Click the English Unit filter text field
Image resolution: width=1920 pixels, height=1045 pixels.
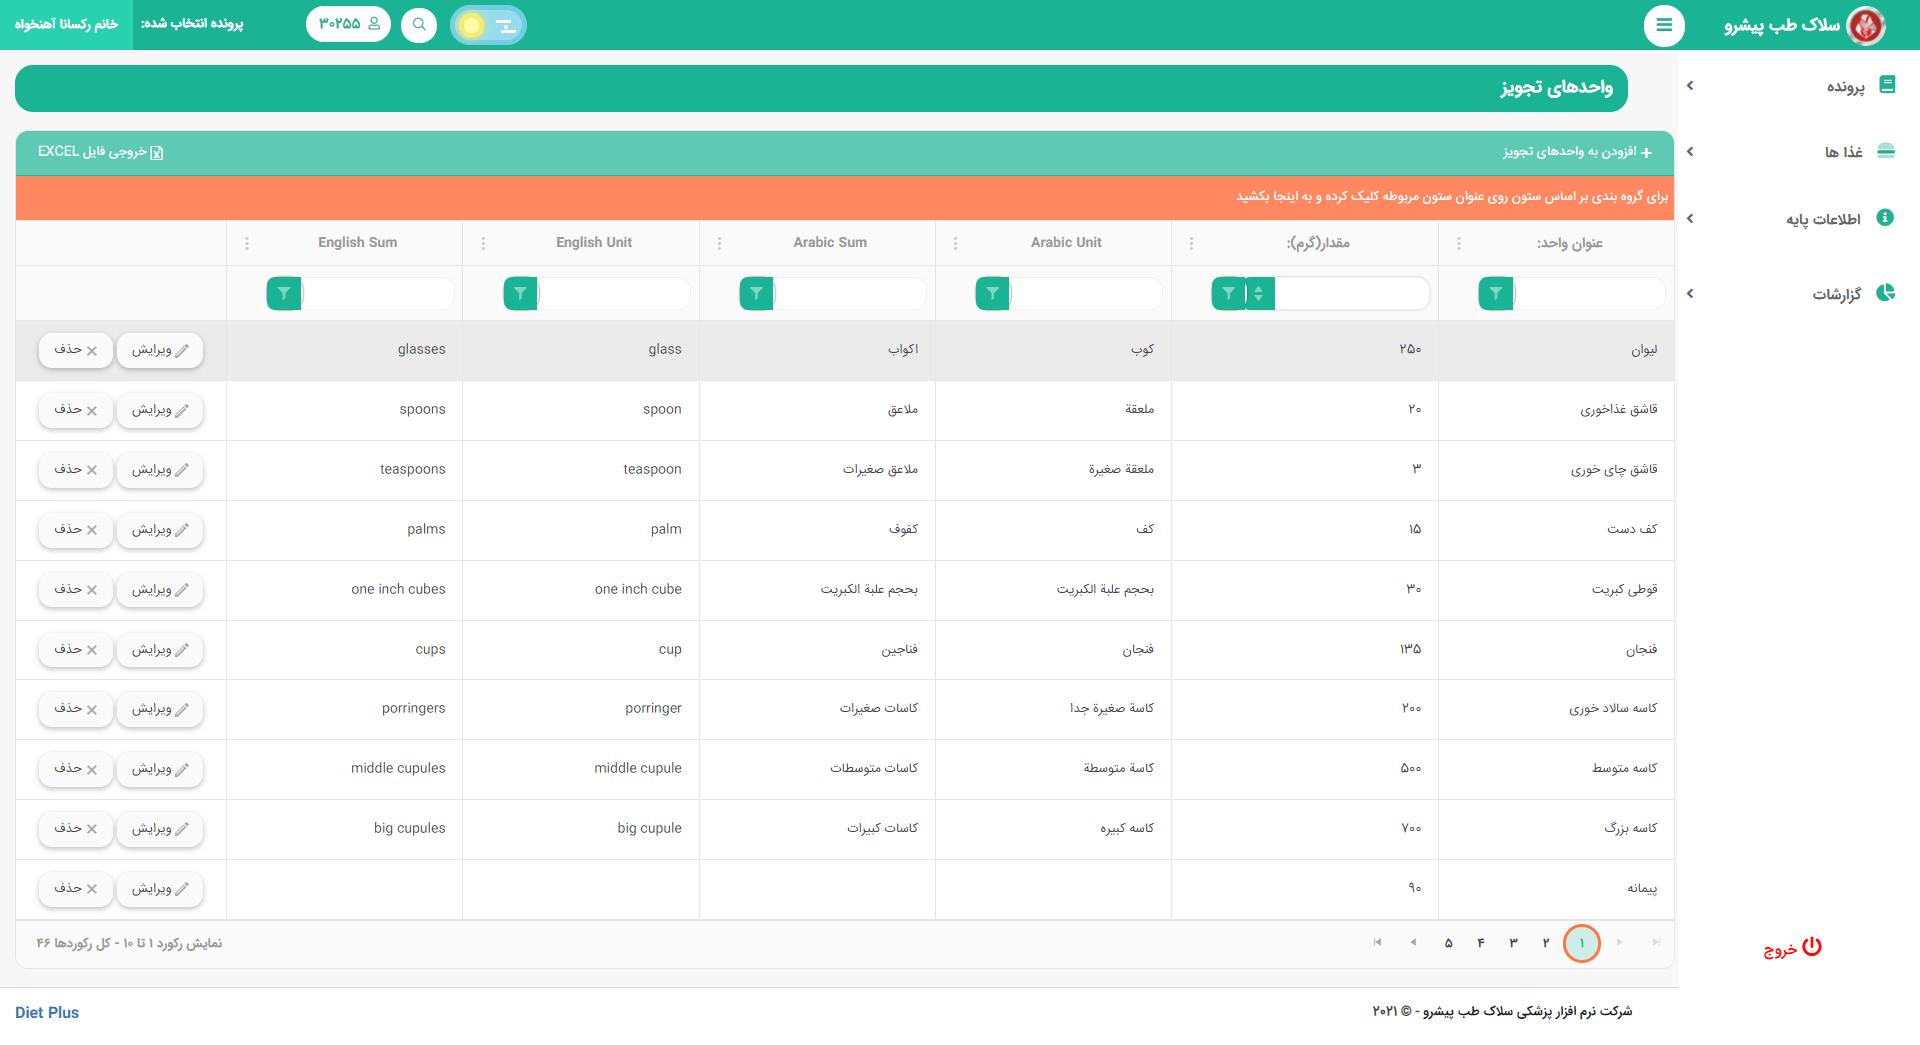pyautogui.click(x=613, y=293)
